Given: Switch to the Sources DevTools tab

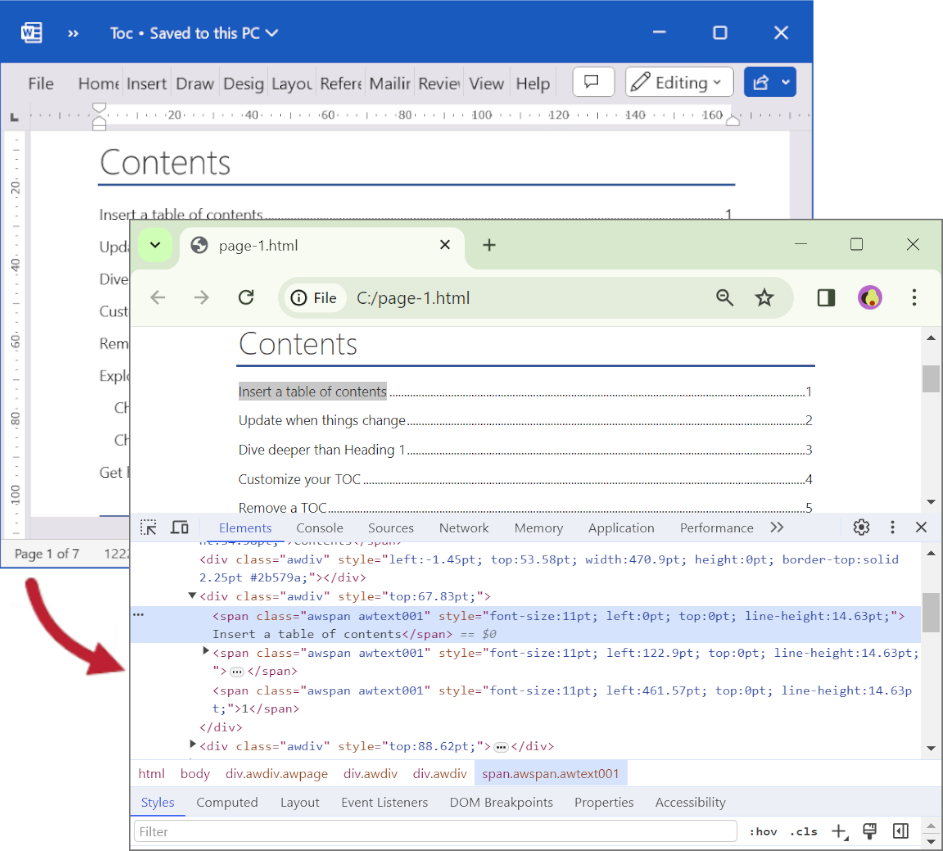Looking at the screenshot, I should click(391, 528).
